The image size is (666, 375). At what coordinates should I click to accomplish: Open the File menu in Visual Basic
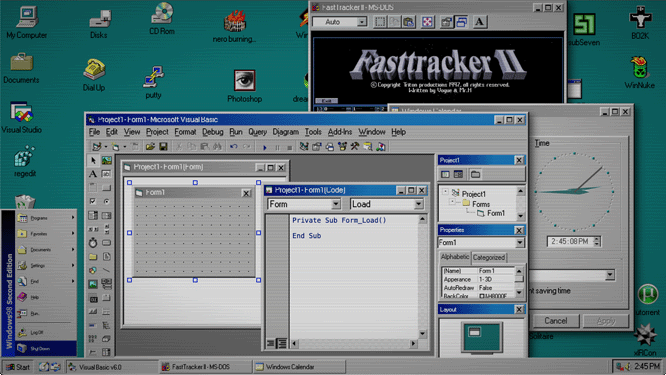point(94,132)
